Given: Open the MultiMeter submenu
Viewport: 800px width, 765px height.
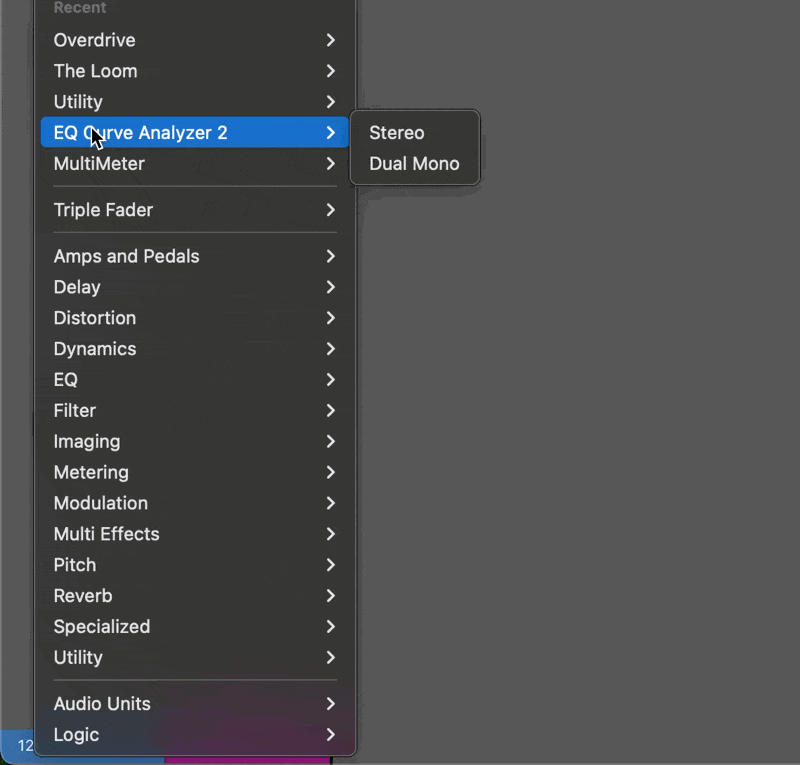Looking at the screenshot, I should click(x=99, y=164).
